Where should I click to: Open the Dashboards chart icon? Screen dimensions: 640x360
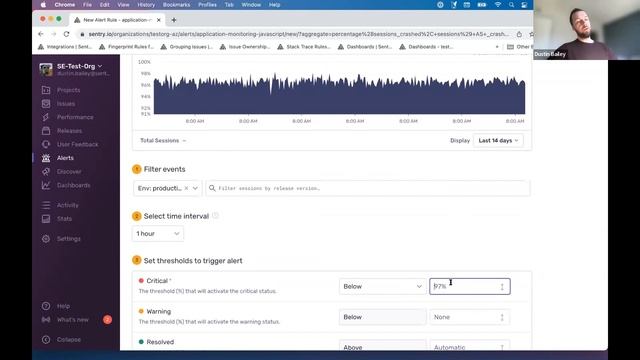tap(46, 185)
